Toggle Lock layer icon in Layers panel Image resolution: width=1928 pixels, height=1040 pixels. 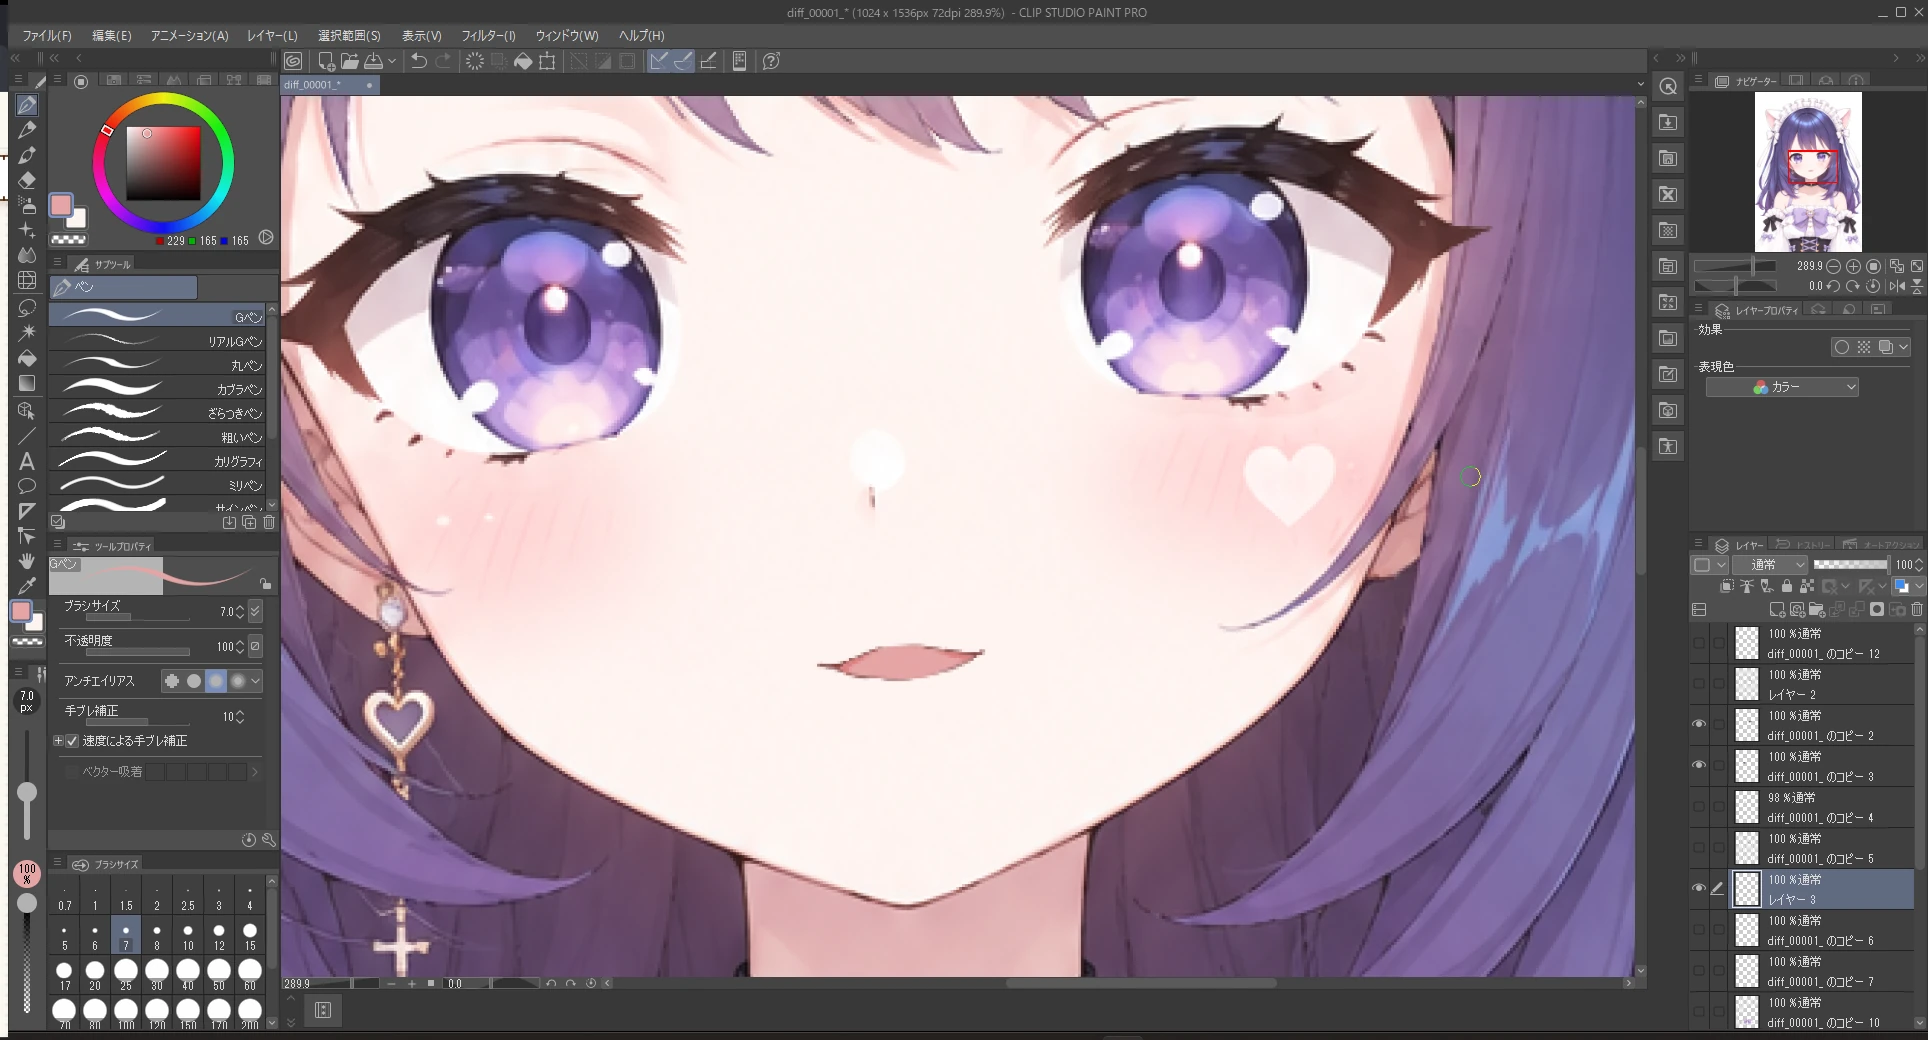[1786, 587]
